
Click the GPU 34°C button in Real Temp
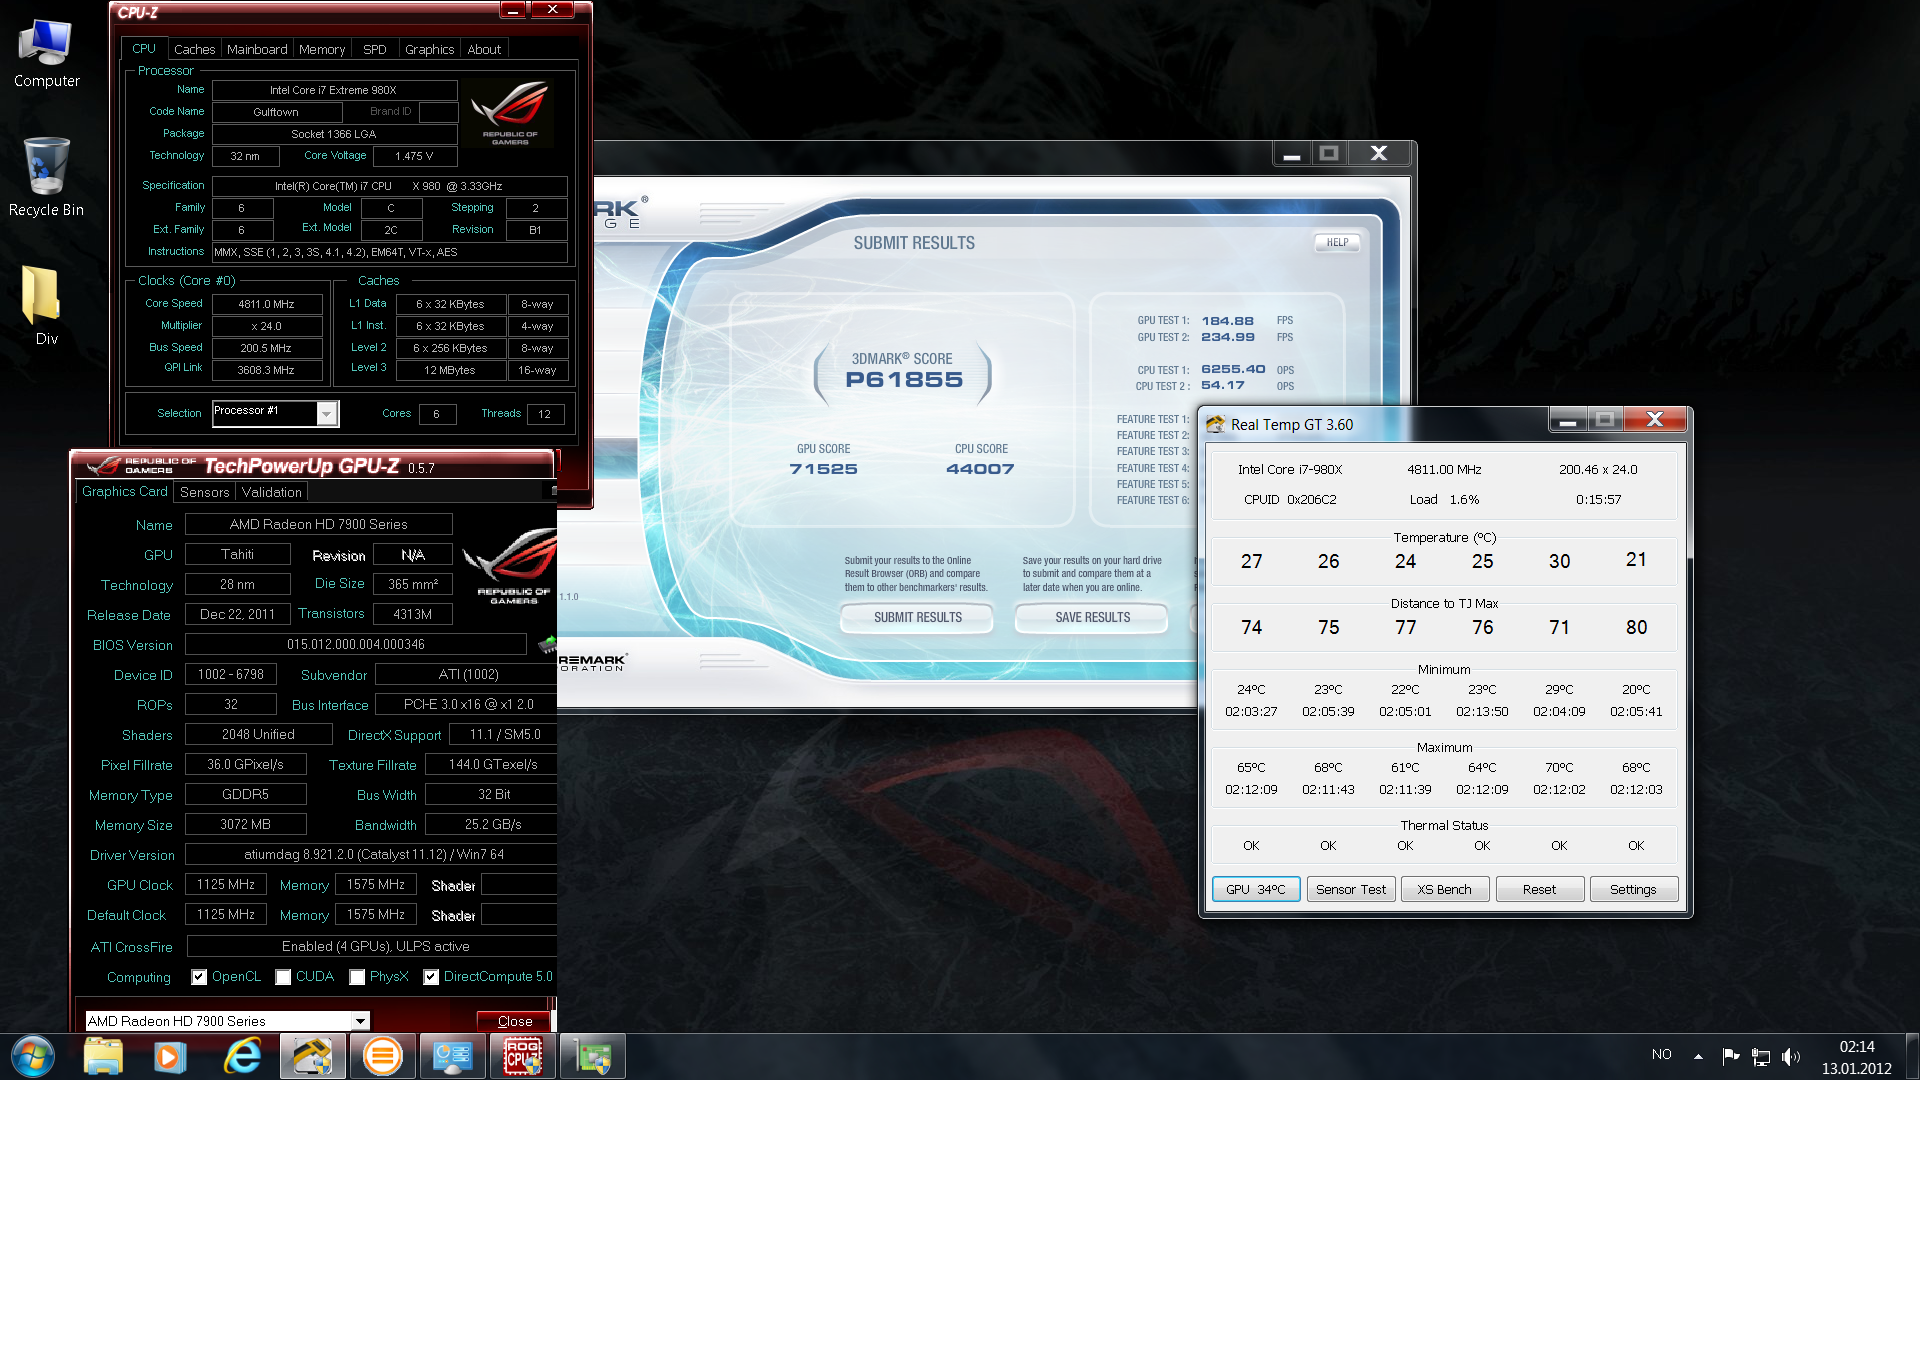click(1256, 889)
